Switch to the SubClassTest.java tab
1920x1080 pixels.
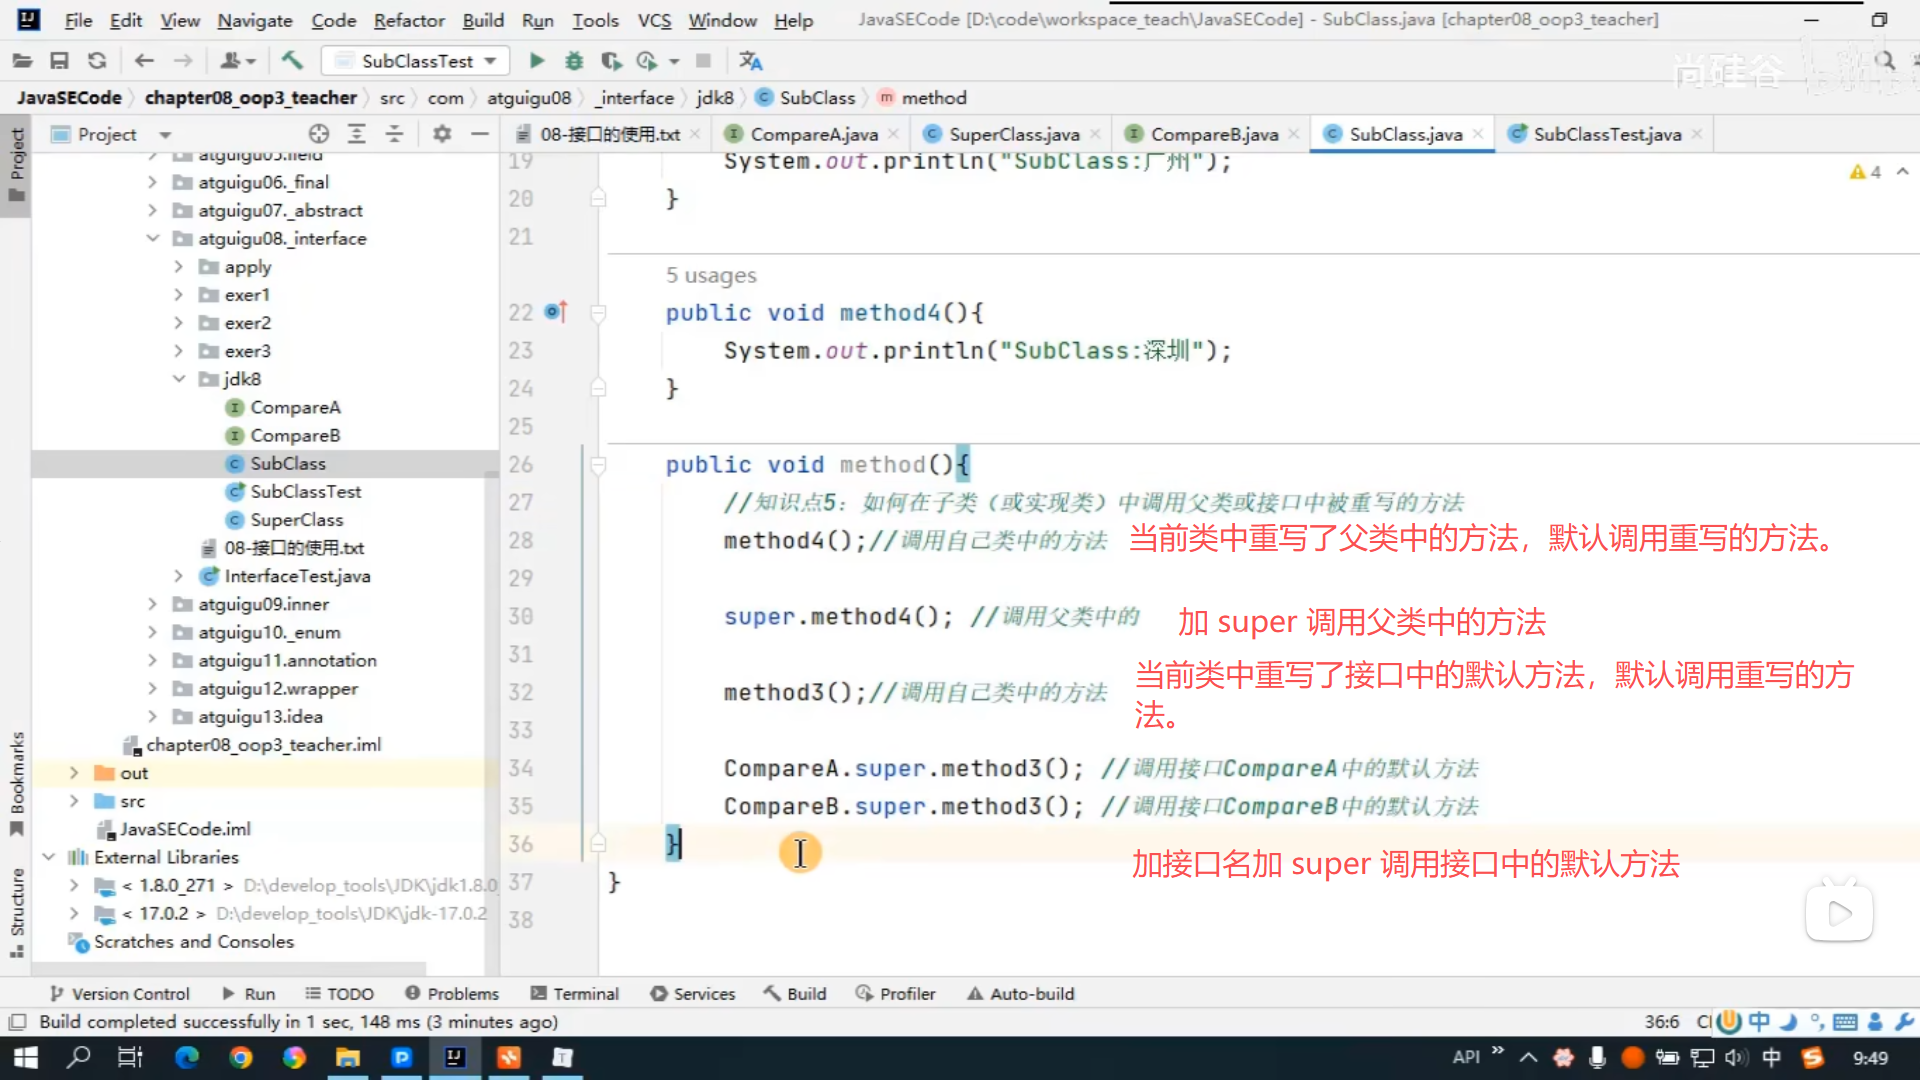(1606, 134)
